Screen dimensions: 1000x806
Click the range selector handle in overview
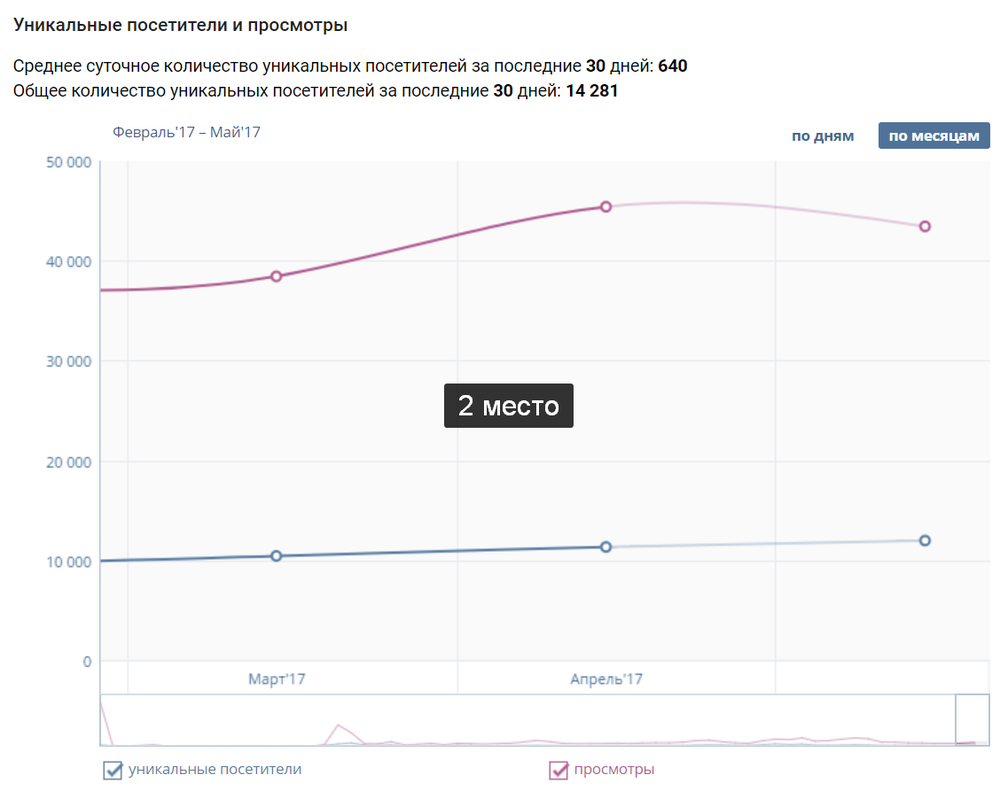pyautogui.click(x=972, y=720)
